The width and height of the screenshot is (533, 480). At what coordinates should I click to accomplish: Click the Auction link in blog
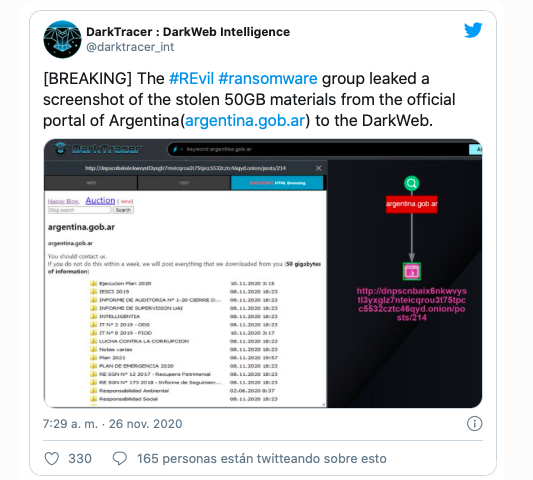tap(100, 201)
